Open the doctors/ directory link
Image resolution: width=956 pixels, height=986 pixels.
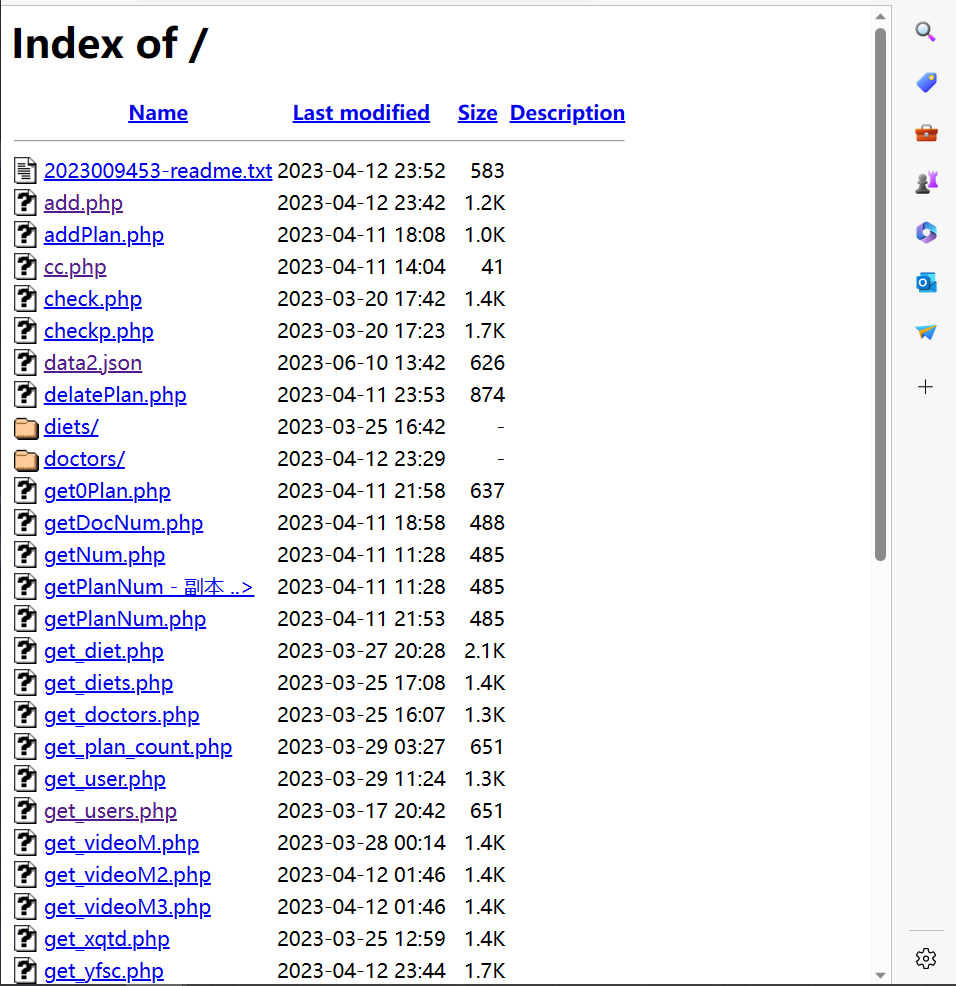click(84, 459)
